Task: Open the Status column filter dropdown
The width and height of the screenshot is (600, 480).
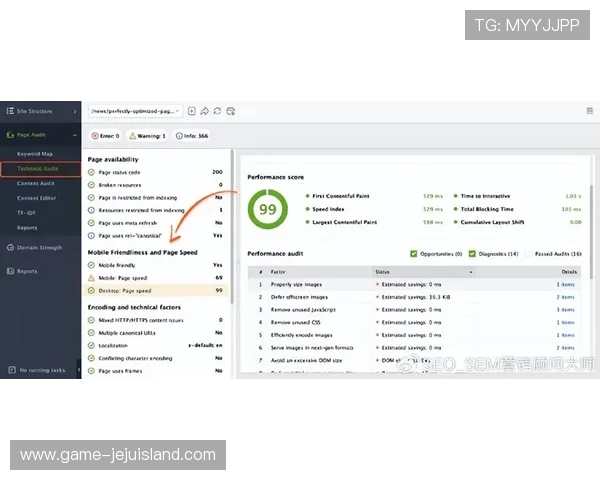Action: tap(471, 271)
